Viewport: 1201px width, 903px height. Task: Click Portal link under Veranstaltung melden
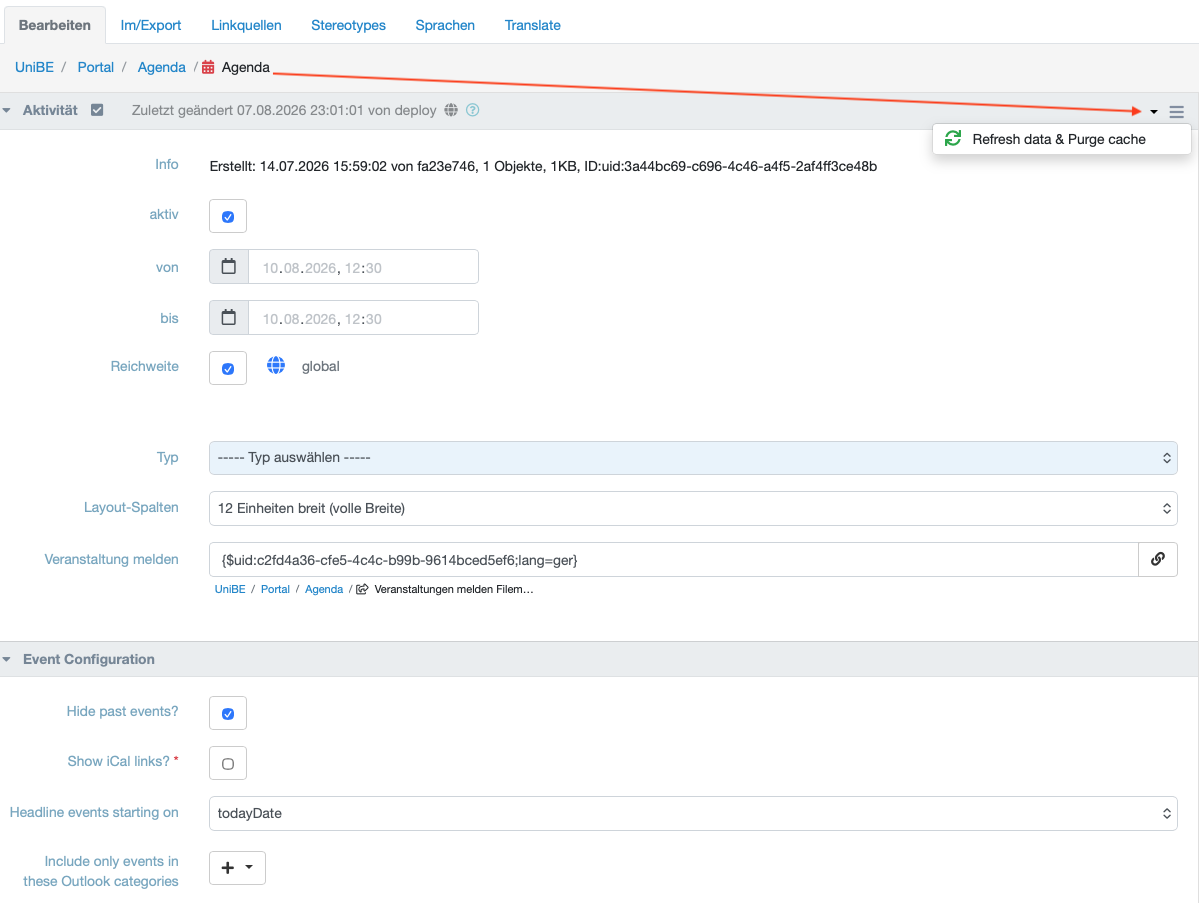coord(275,590)
